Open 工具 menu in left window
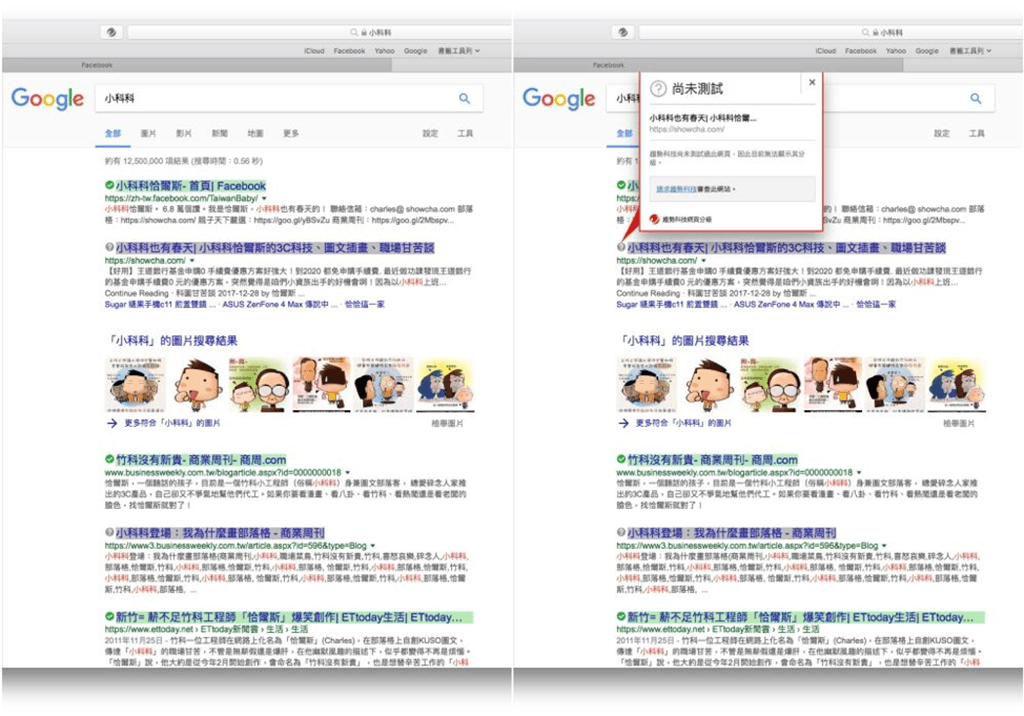1024x716 pixels. pos(466,133)
